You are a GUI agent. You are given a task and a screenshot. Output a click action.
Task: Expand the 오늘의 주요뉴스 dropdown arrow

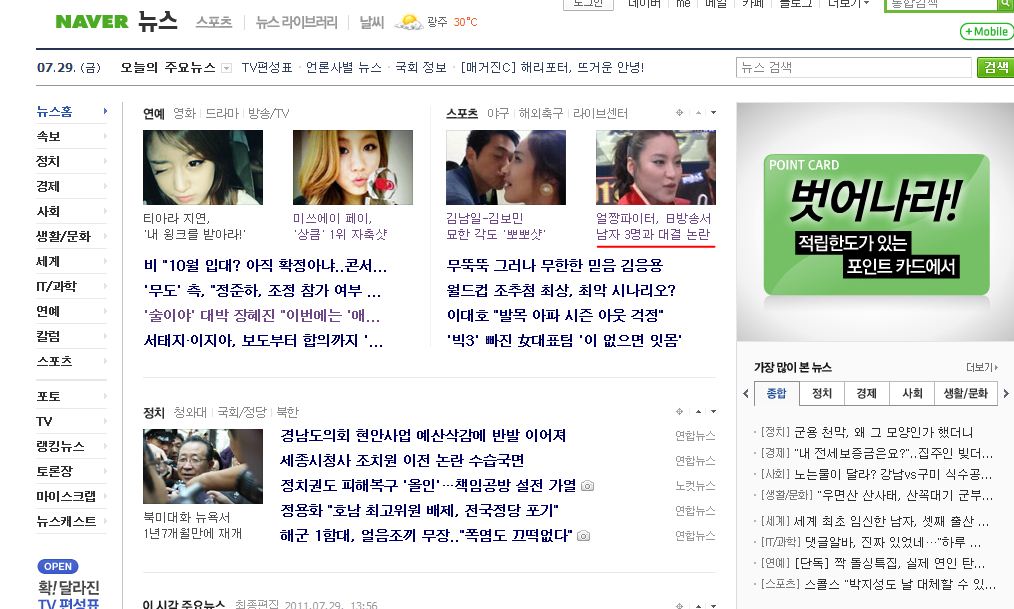(x=227, y=68)
